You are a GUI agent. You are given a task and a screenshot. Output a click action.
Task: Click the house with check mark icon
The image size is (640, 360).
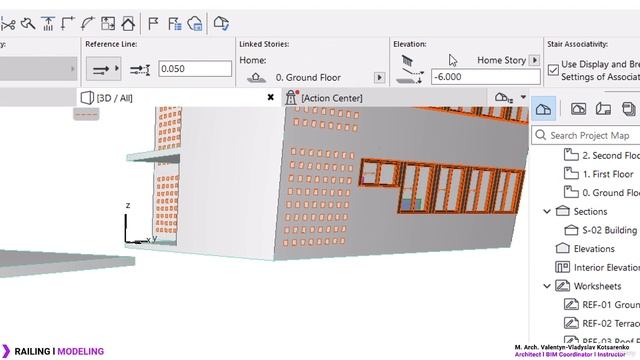point(221,23)
